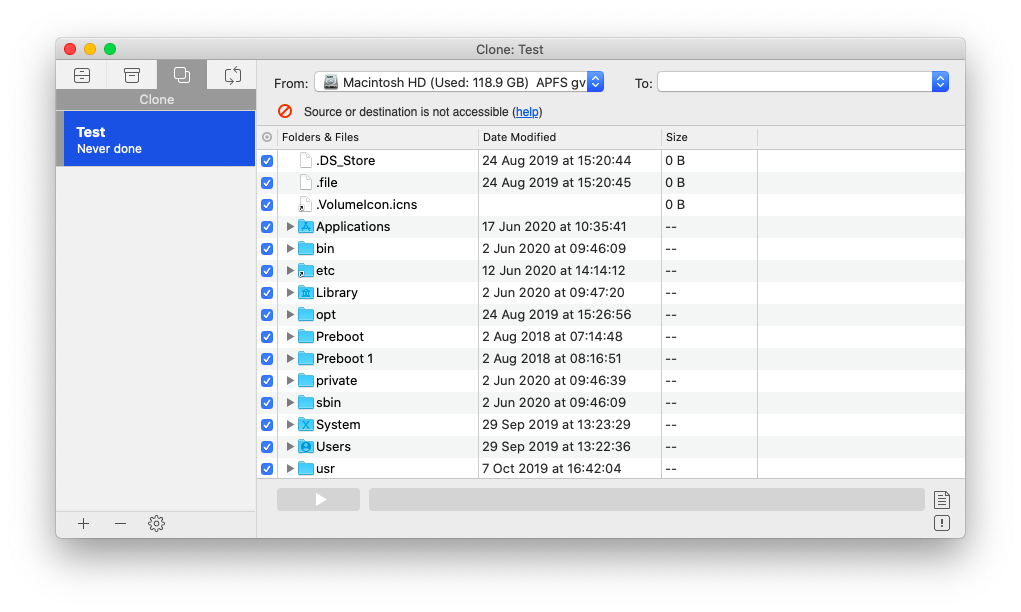Expand the opt folder

[x=290, y=314]
